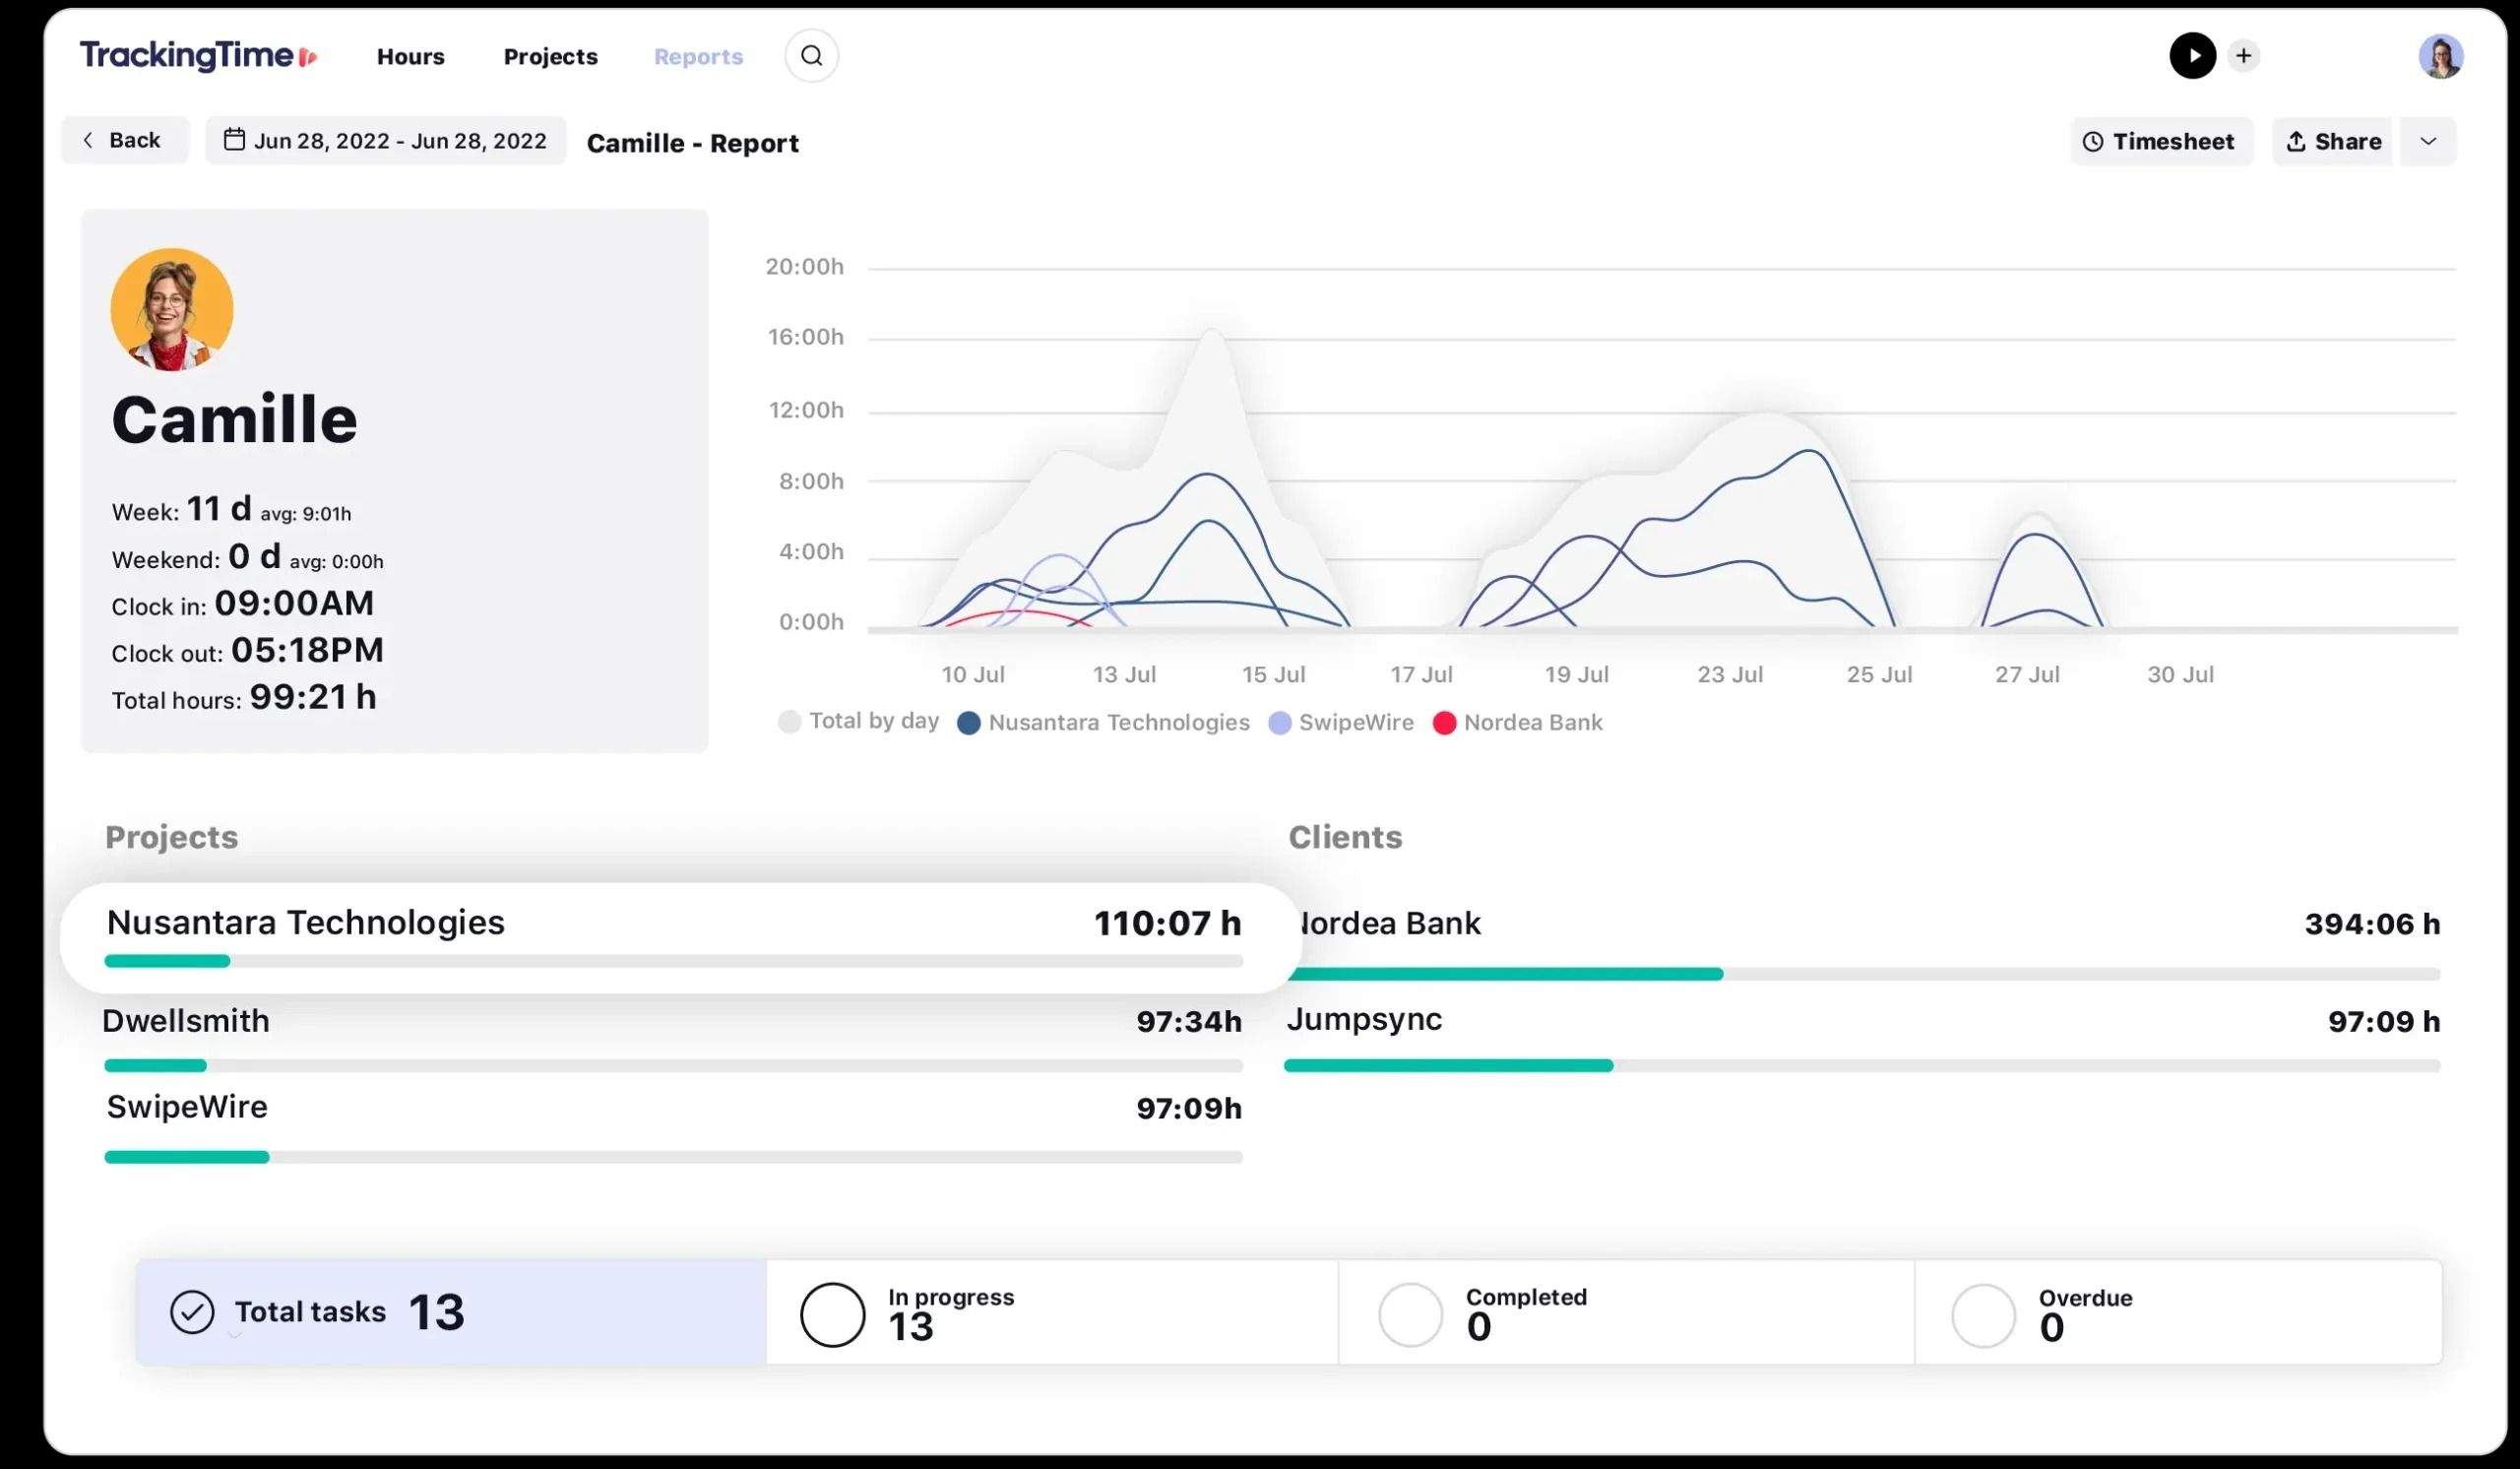This screenshot has height=1469, width=2520.
Task: Click the Camille - Report title
Action: pyautogui.click(x=692, y=143)
